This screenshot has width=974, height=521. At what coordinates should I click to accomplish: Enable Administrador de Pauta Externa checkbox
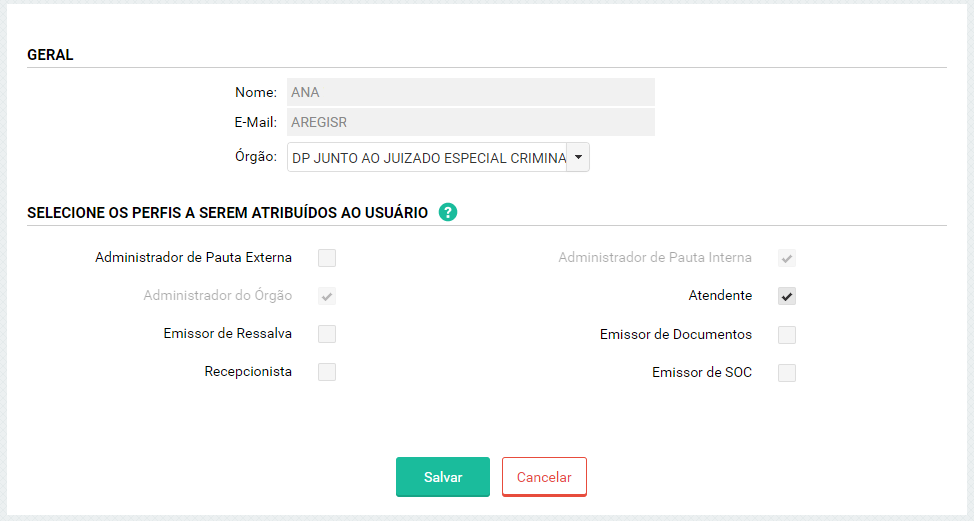point(327,258)
